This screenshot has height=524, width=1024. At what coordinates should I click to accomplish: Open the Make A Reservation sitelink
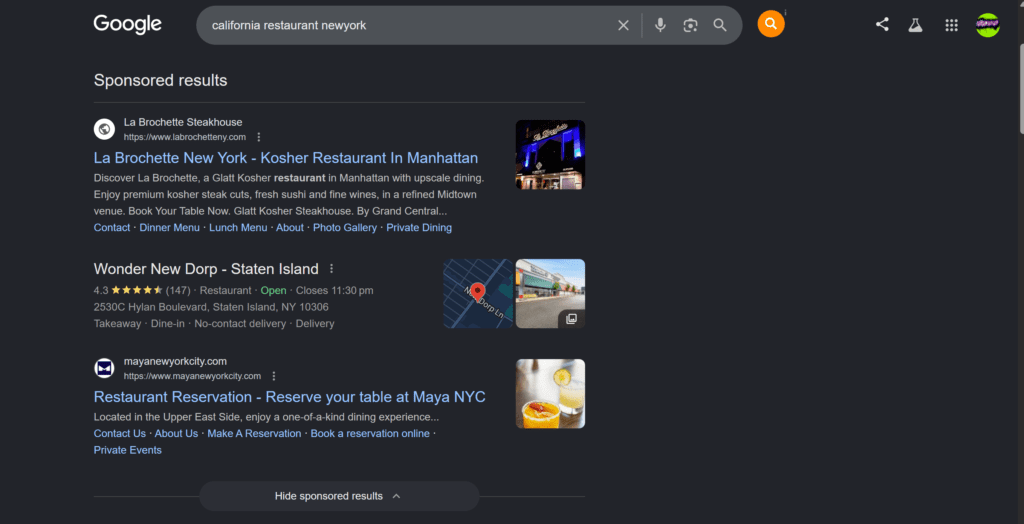tap(254, 433)
